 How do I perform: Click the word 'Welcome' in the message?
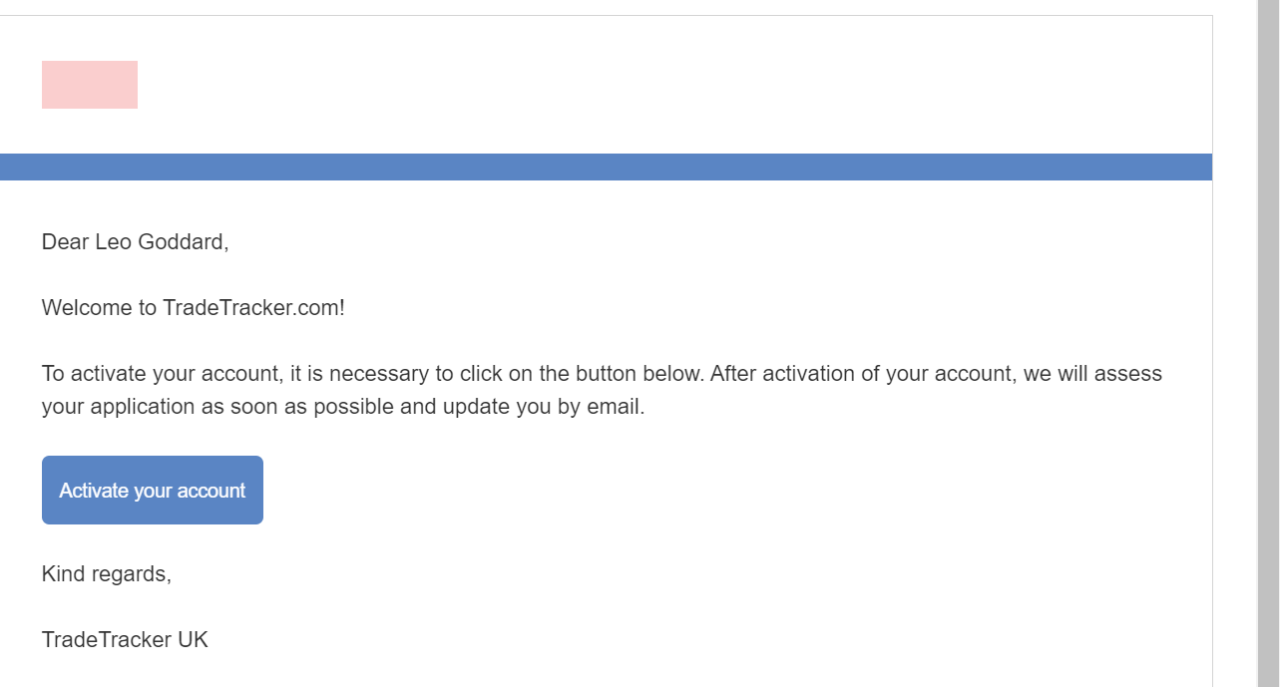(85, 308)
